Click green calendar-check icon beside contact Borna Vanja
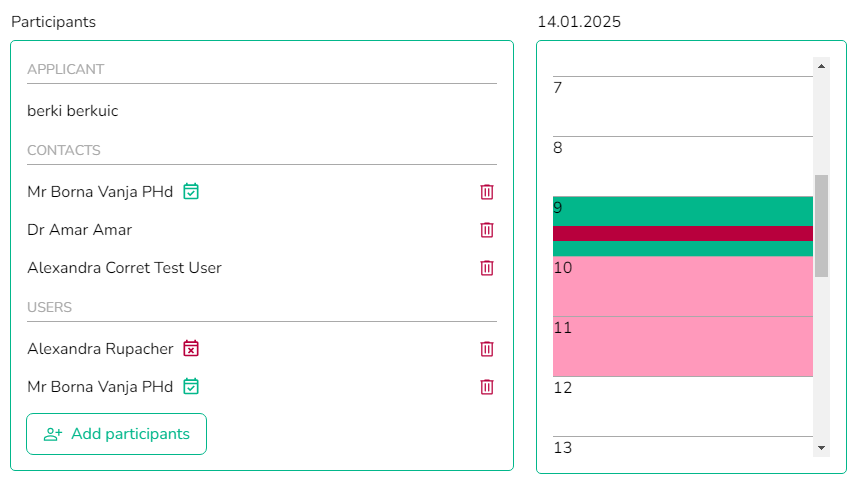This screenshot has width=859, height=485. coord(191,191)
